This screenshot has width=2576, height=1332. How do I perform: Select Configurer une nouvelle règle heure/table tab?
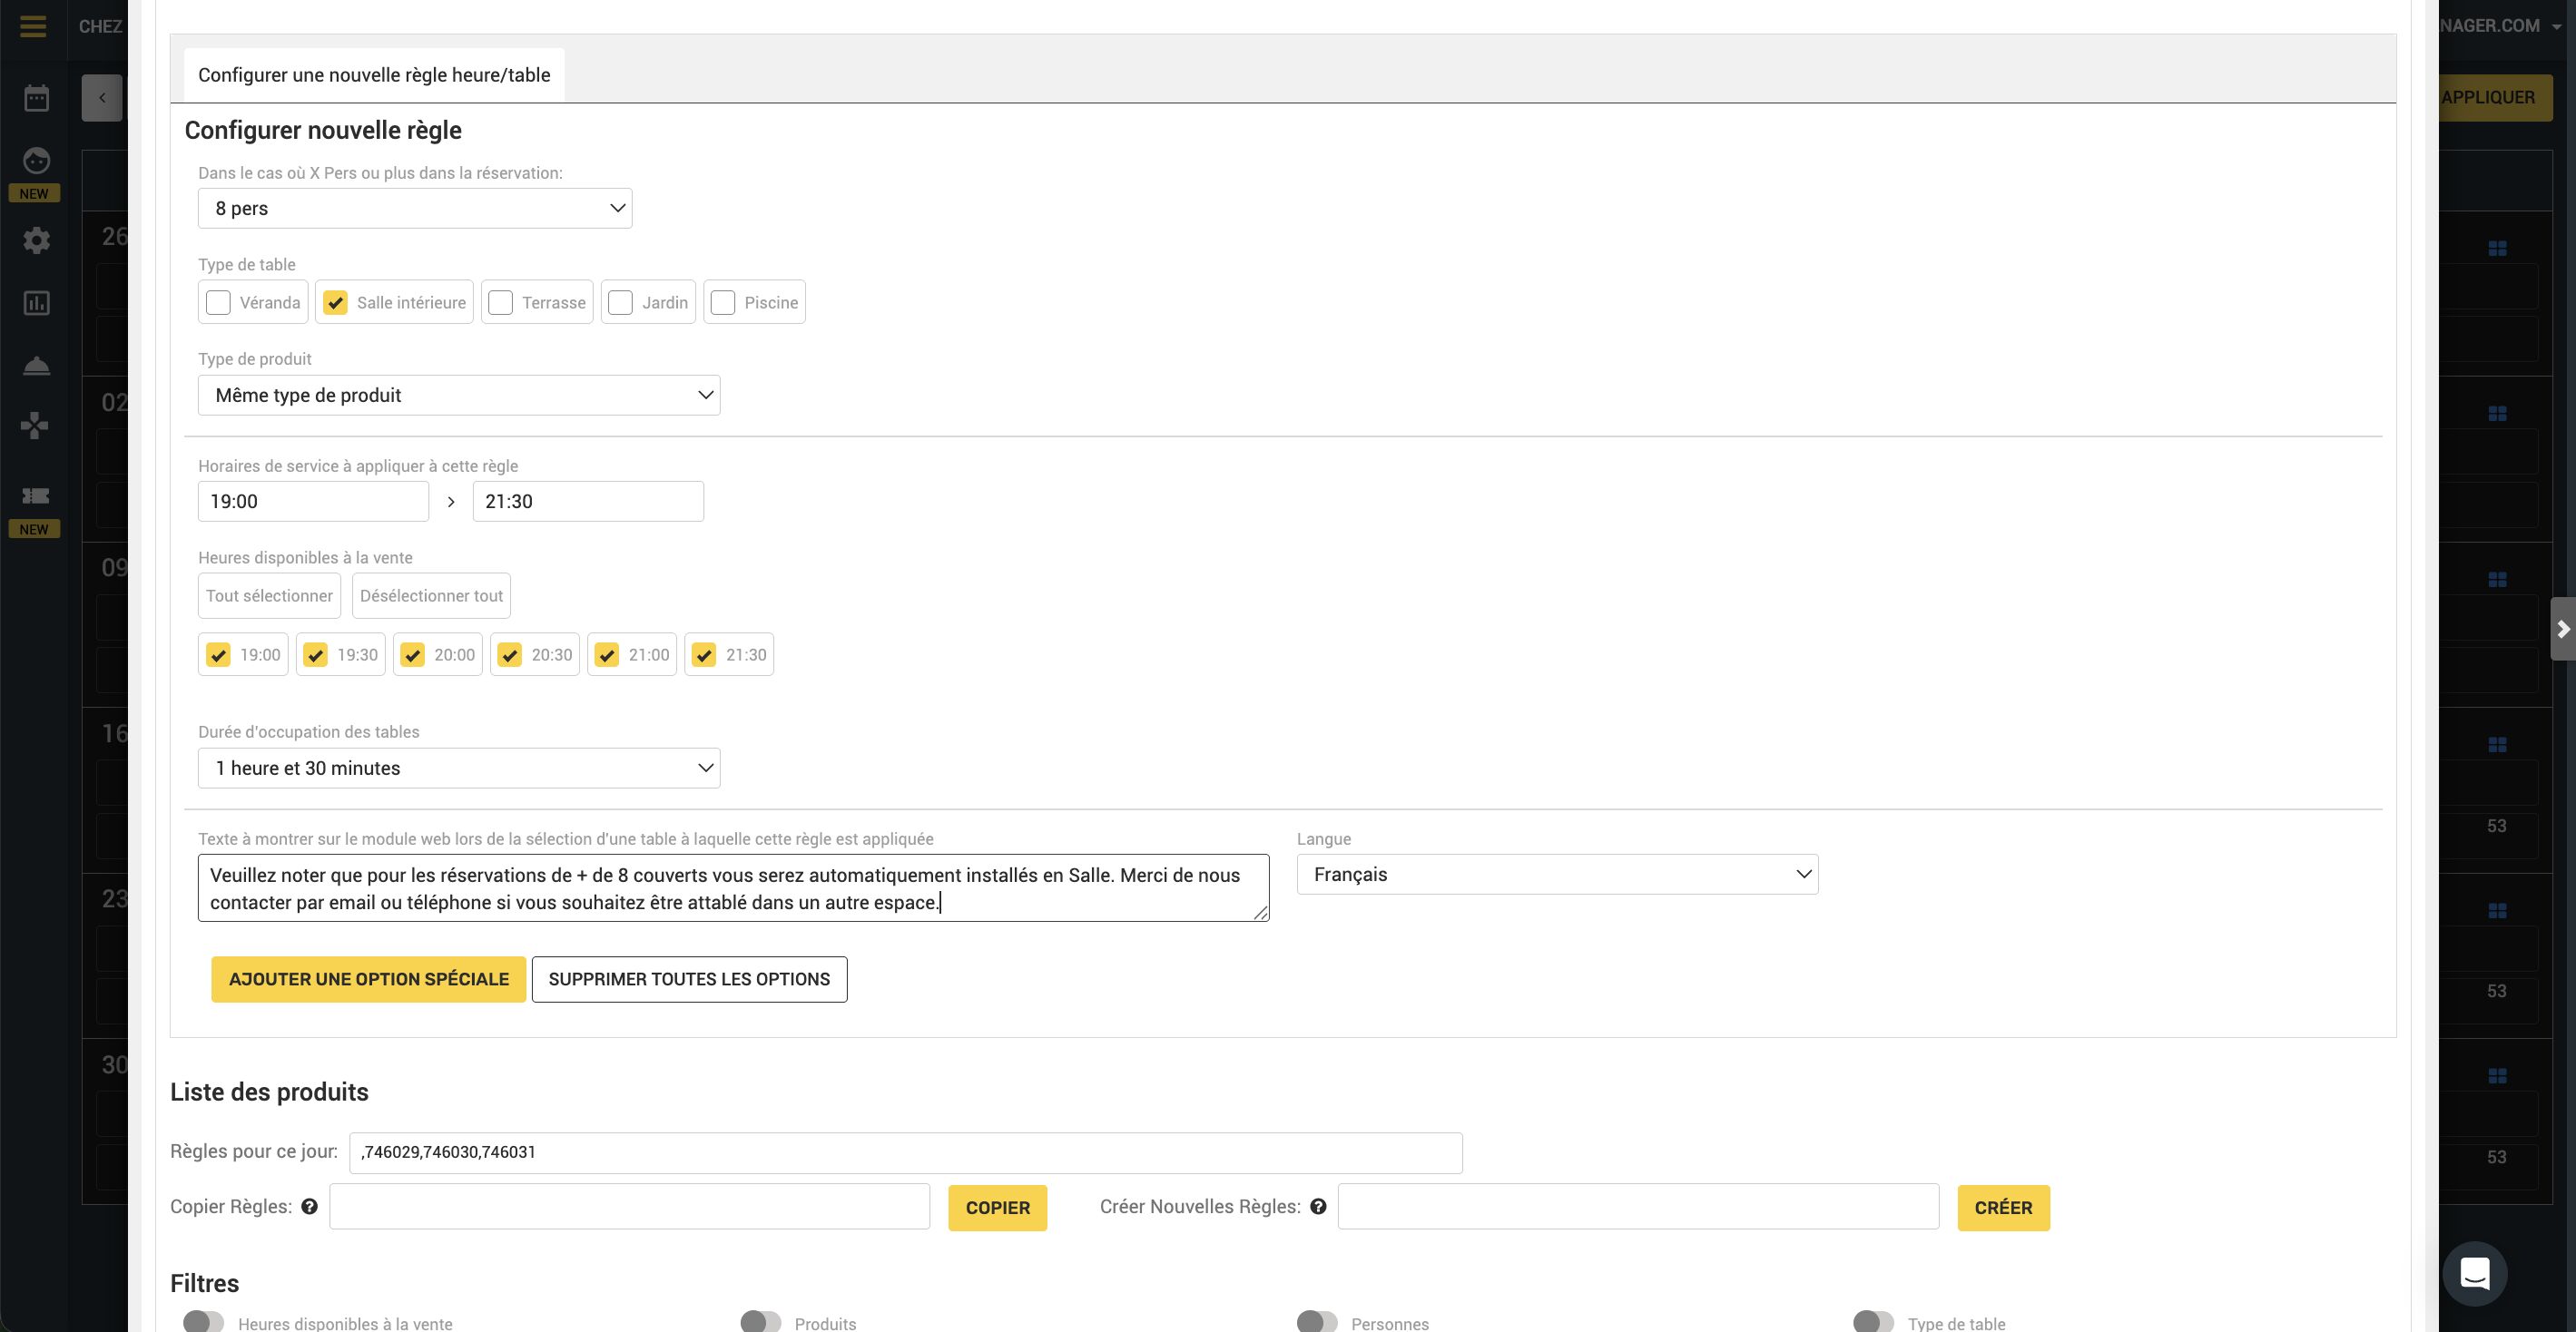pyautogui.click(x=374, y=75)
